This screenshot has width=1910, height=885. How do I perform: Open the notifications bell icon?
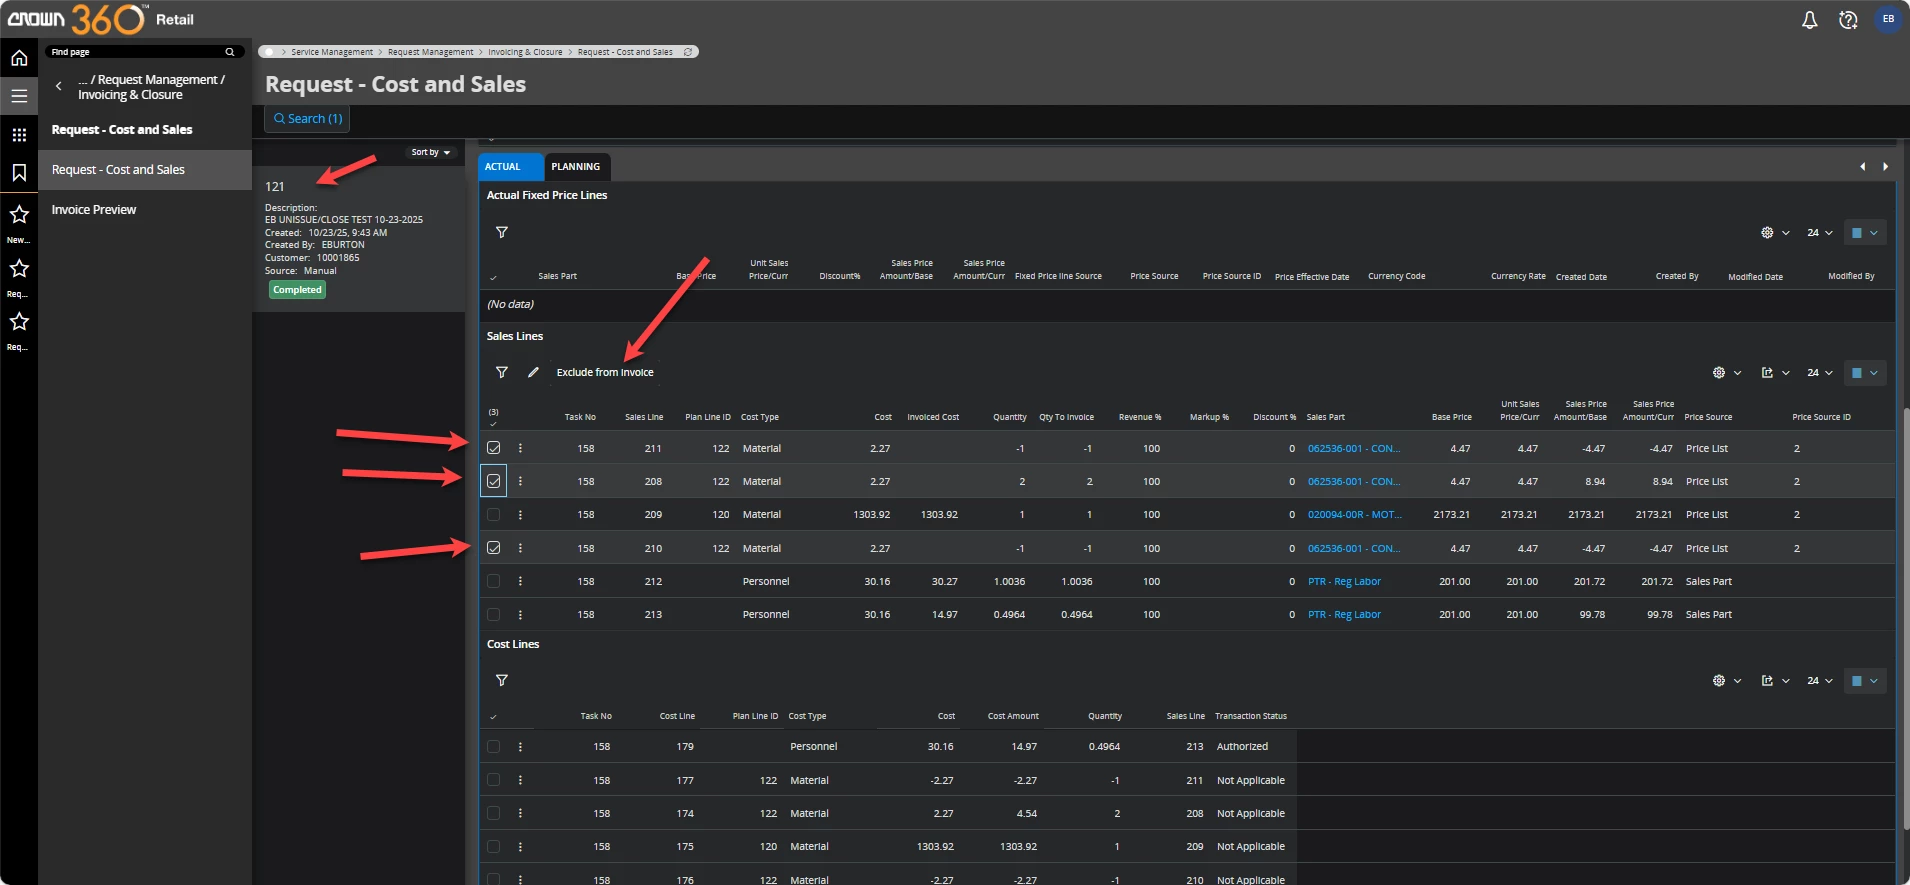1809,20
